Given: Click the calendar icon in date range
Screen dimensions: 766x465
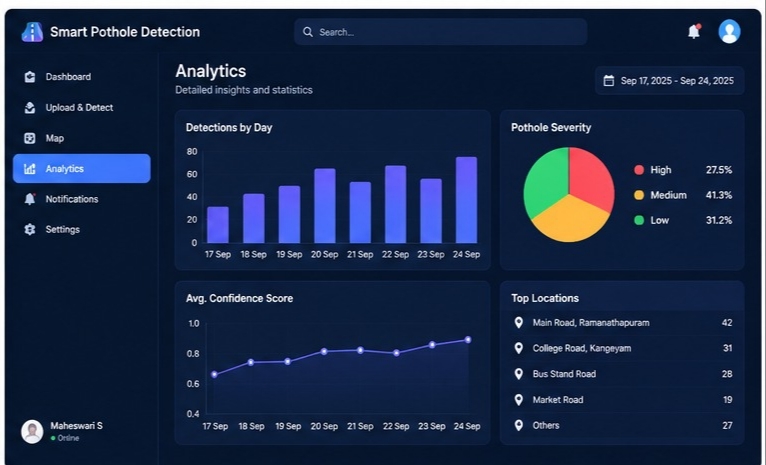Looking at the screenshot, I should click(x=609, y=81).
